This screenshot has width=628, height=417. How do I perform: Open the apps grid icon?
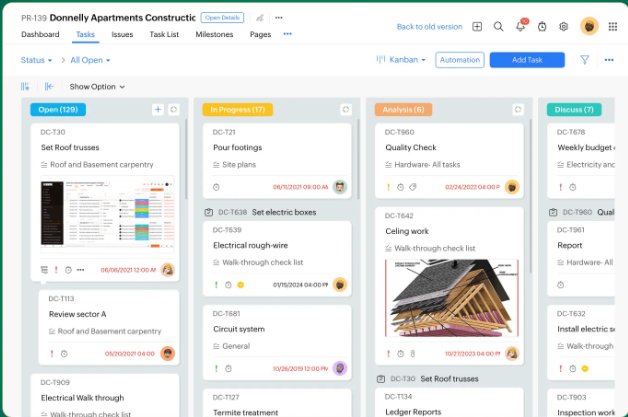613,27
